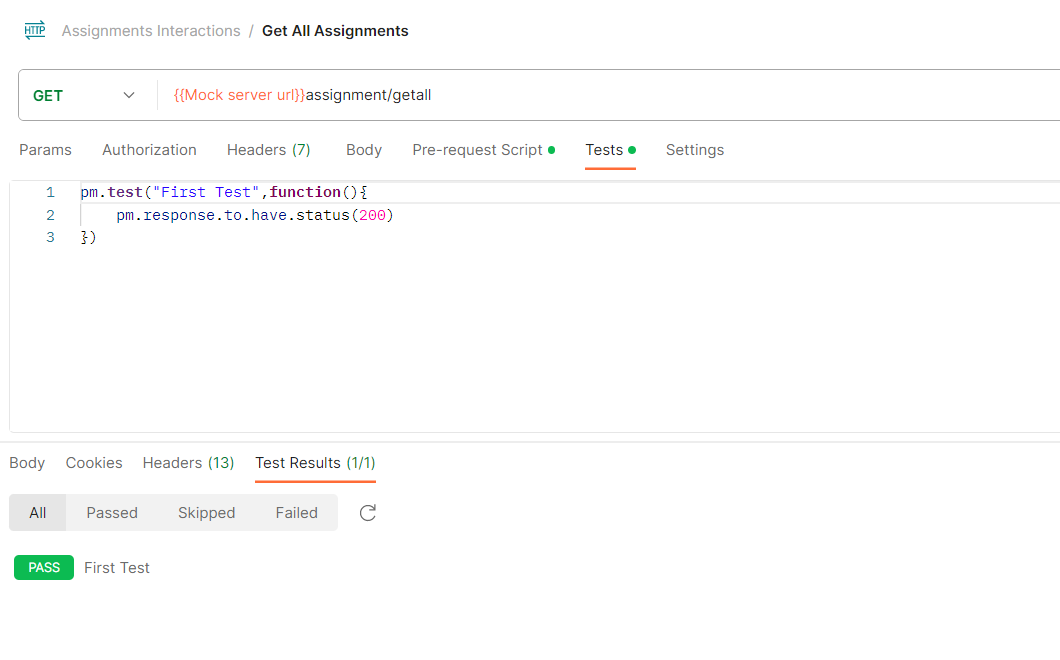Select the request Body tab
Image resolution: width=1060 pixels, height=660 pixels.
[x=364, y=150]
